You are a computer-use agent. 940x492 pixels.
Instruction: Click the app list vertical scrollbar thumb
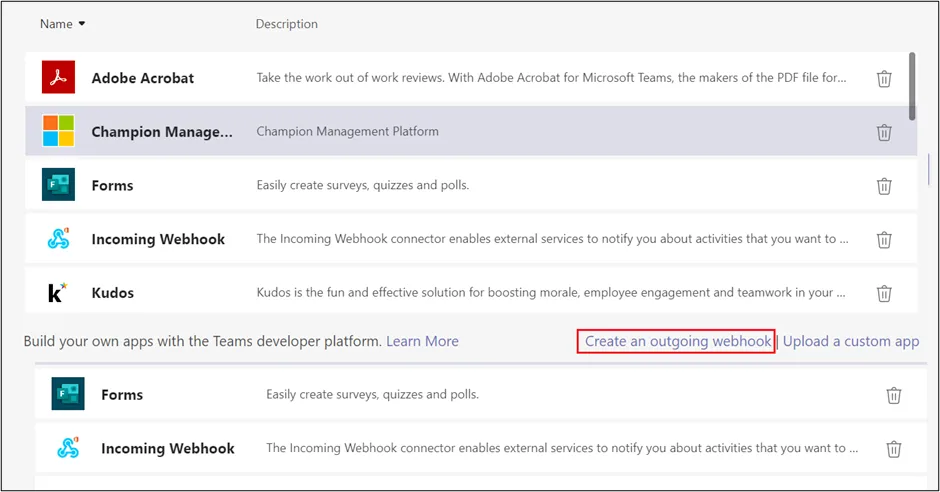tap(912, 86)
